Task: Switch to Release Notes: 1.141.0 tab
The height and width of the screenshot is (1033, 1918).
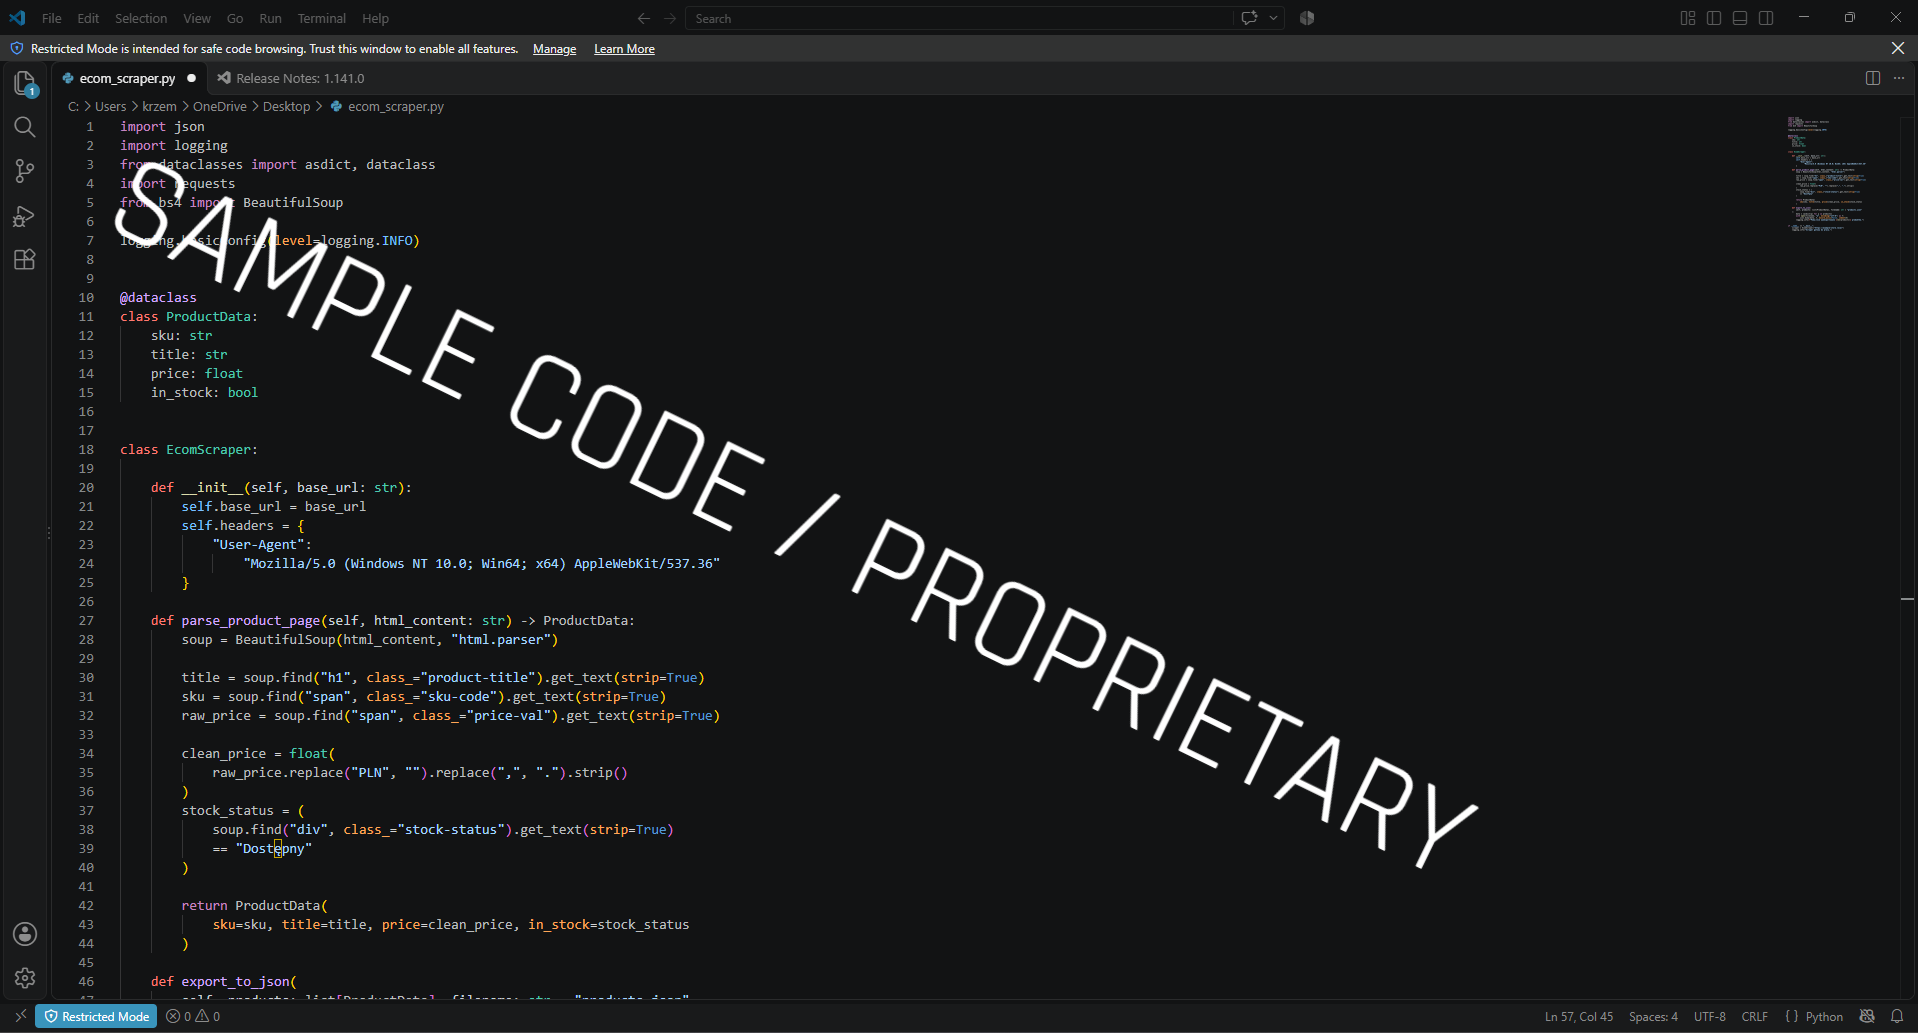Action: pyautogui.click(x=300, y=78)
